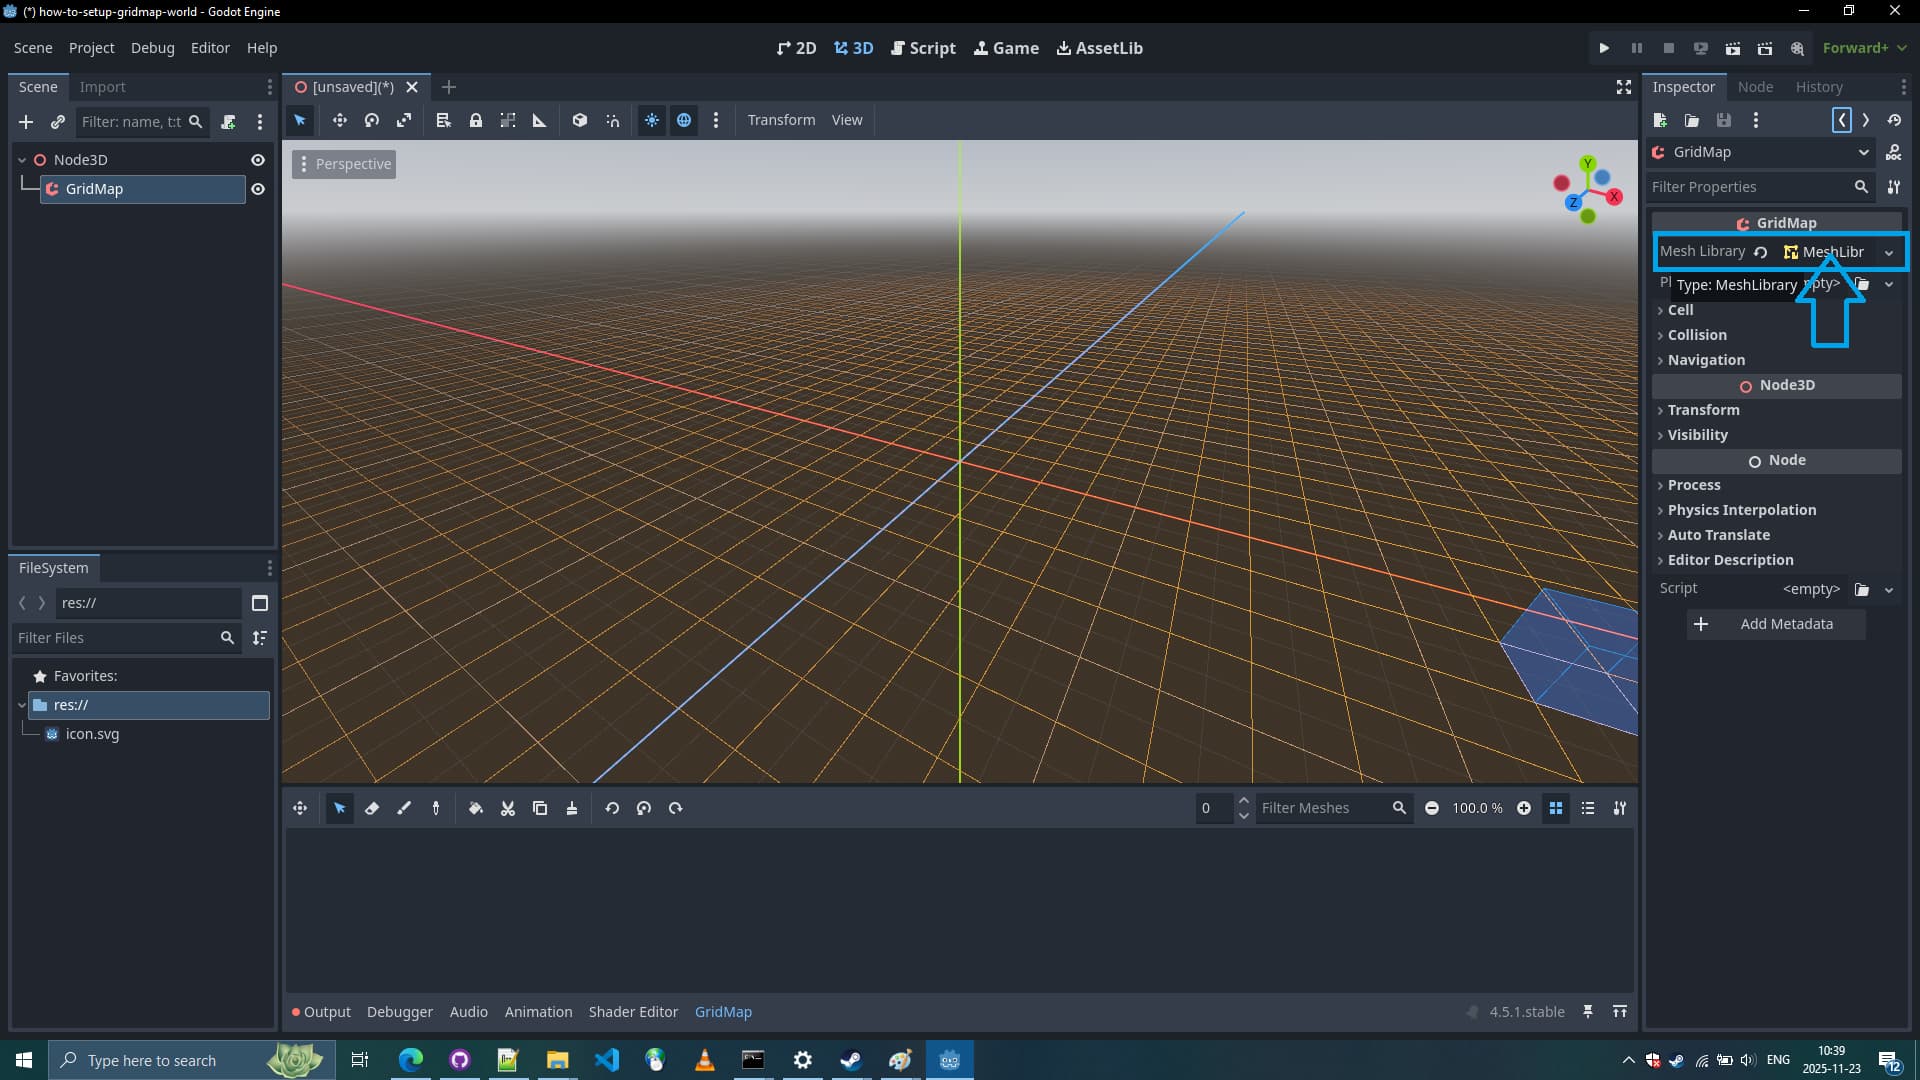Select the Move Mode tool in viewport toolbar
The height and width of the screenshot is (1080, 1920).
click(x=340, y=120)
